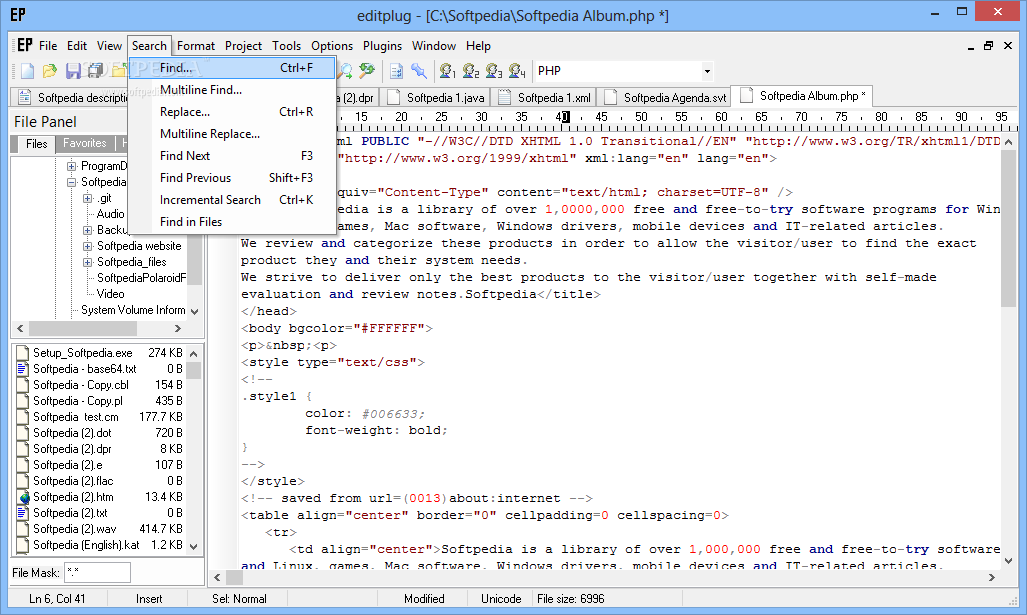Click the File Mask input field
1027x615 pixels.
[x=97, y=572]
